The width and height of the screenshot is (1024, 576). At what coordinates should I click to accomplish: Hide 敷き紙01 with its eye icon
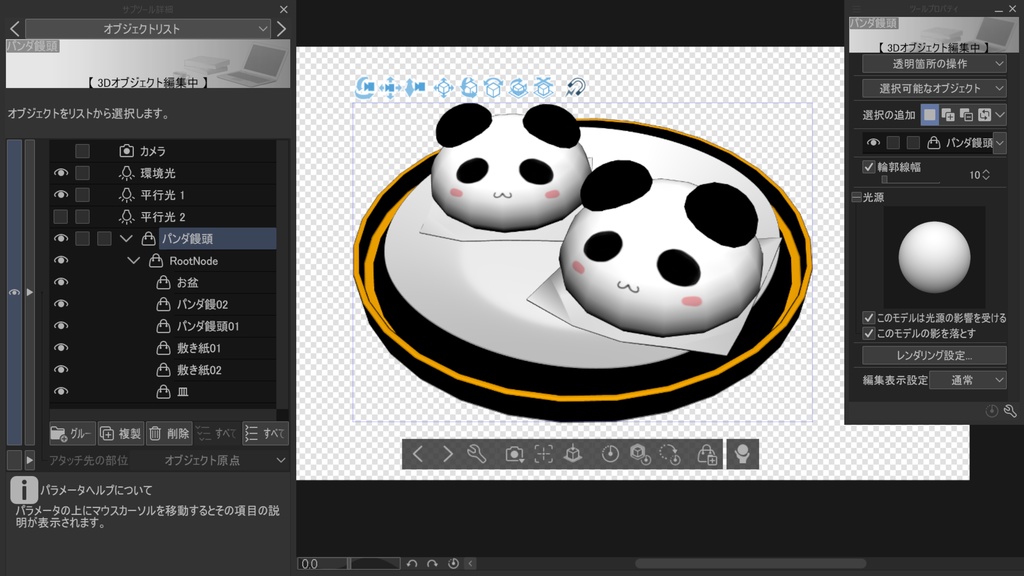61,347
